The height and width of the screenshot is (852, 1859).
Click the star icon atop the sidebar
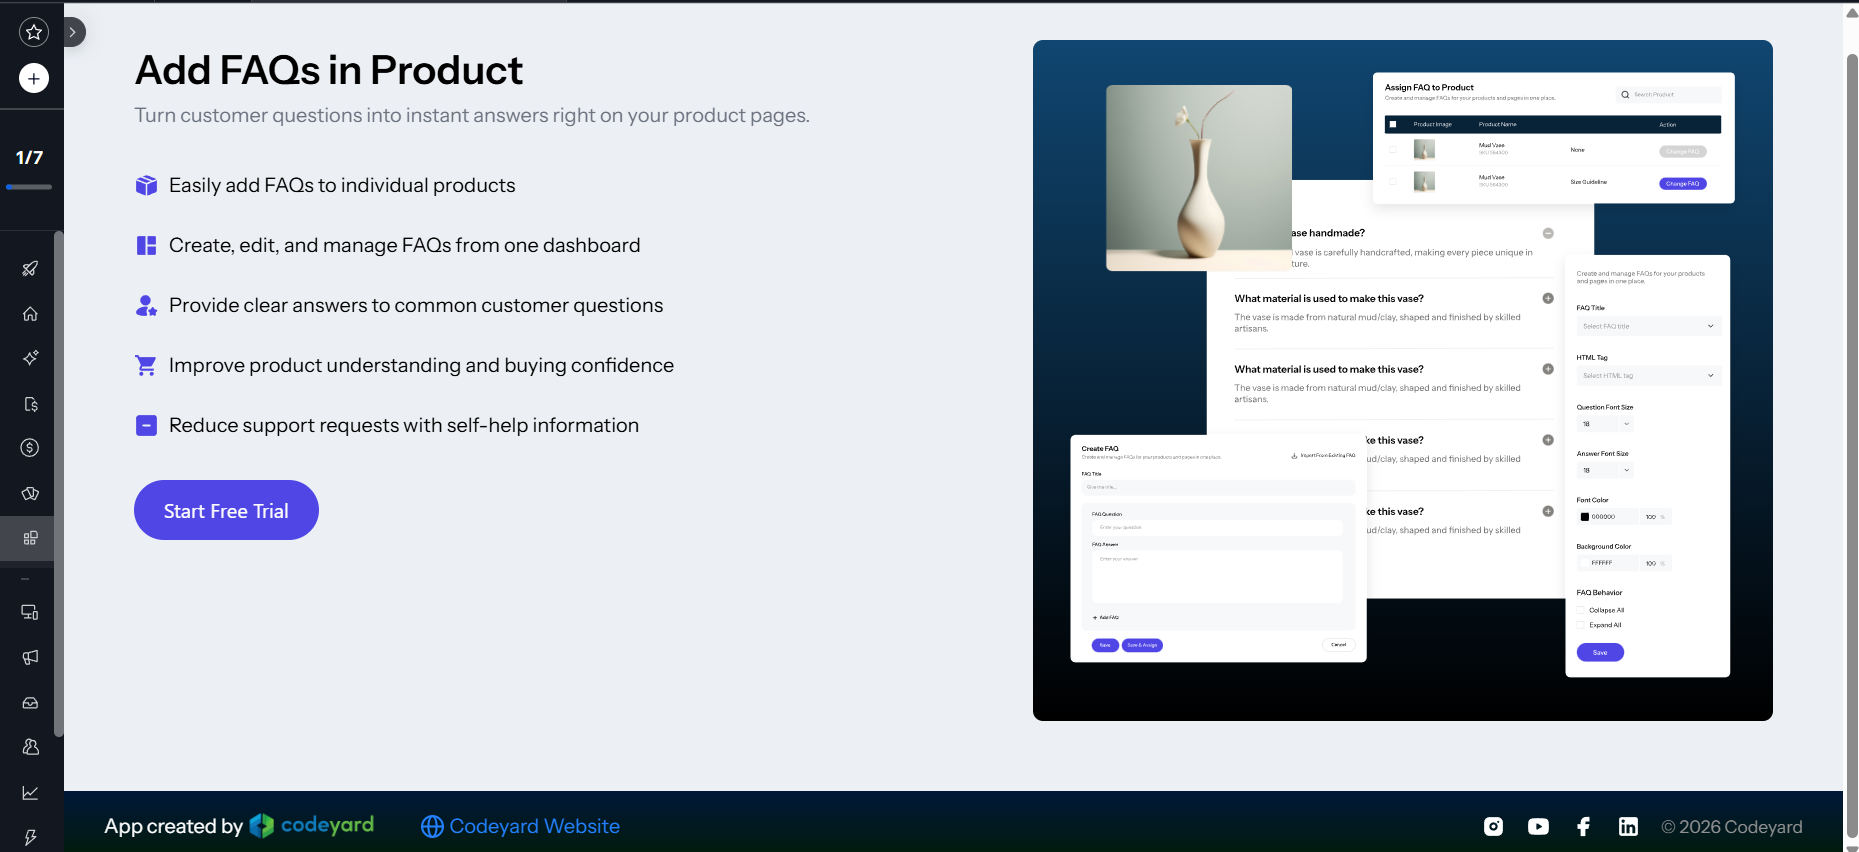(x=34, y=32)
